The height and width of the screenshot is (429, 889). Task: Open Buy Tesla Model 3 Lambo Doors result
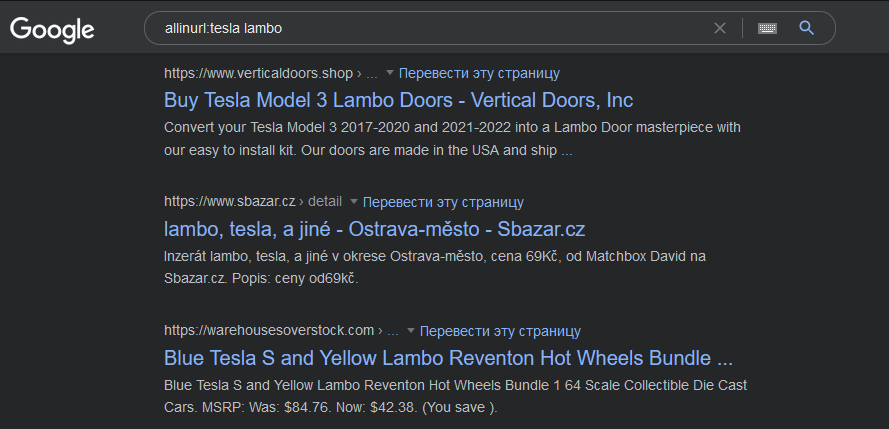[x=398, y=101]
